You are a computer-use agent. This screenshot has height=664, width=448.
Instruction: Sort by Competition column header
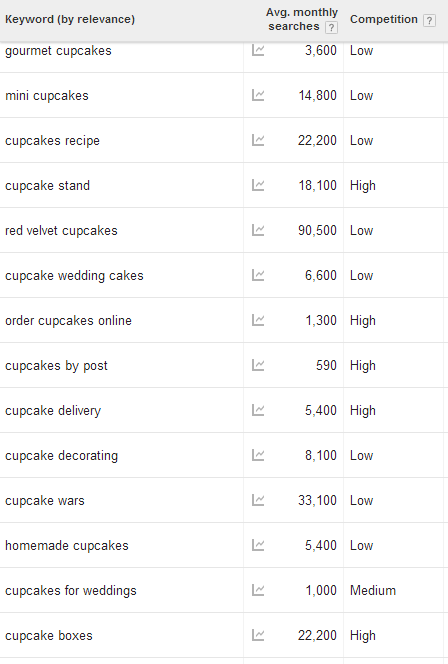[x=384, y=19]
